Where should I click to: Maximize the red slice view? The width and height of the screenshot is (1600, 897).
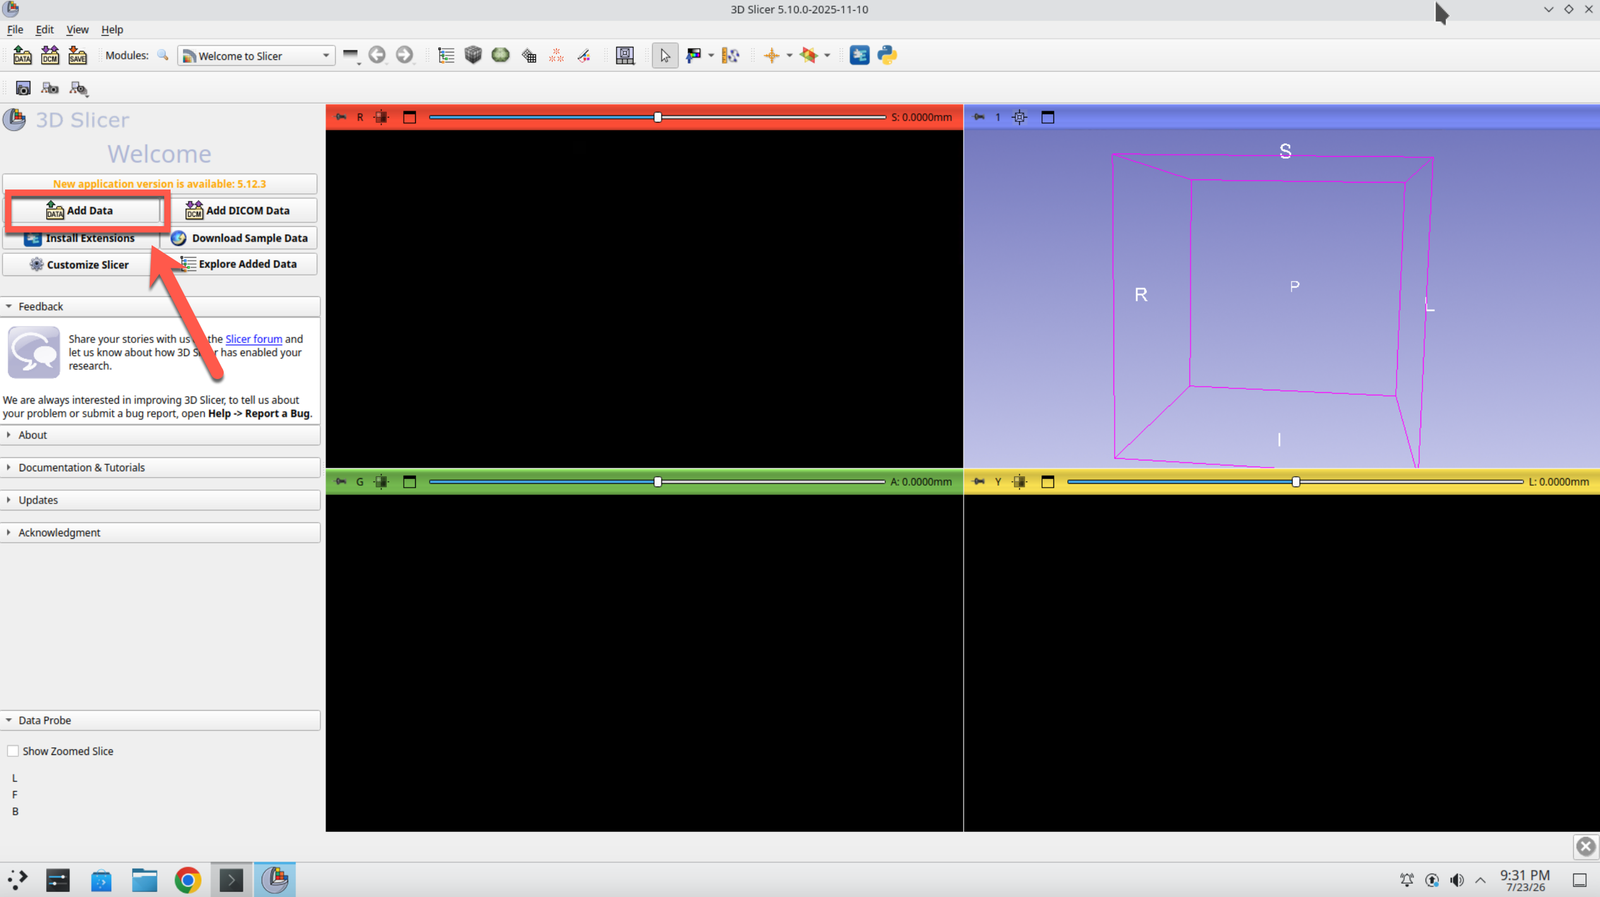point(409,117)
